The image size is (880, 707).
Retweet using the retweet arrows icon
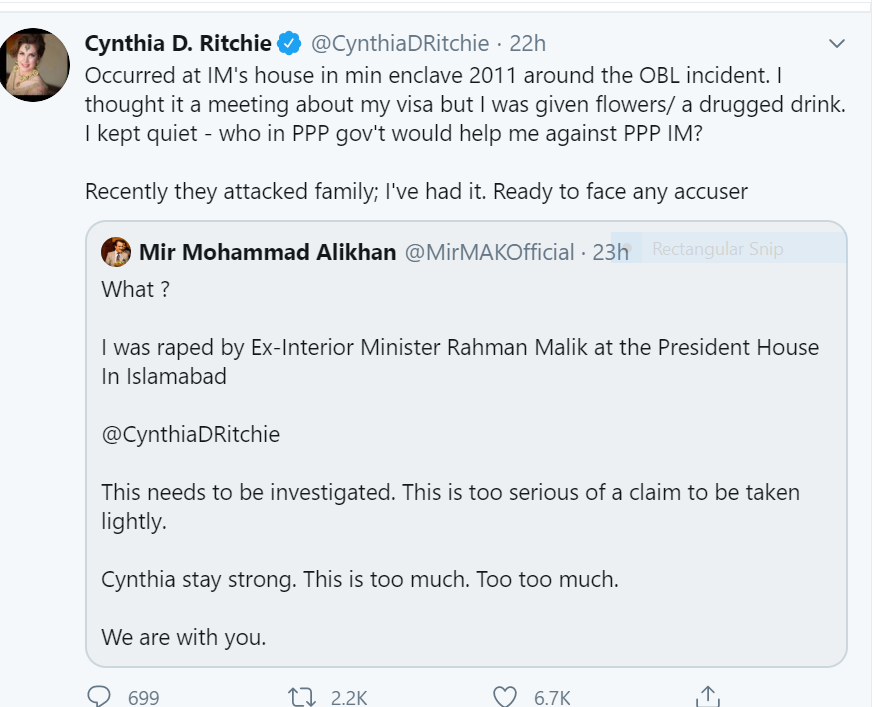302,697
